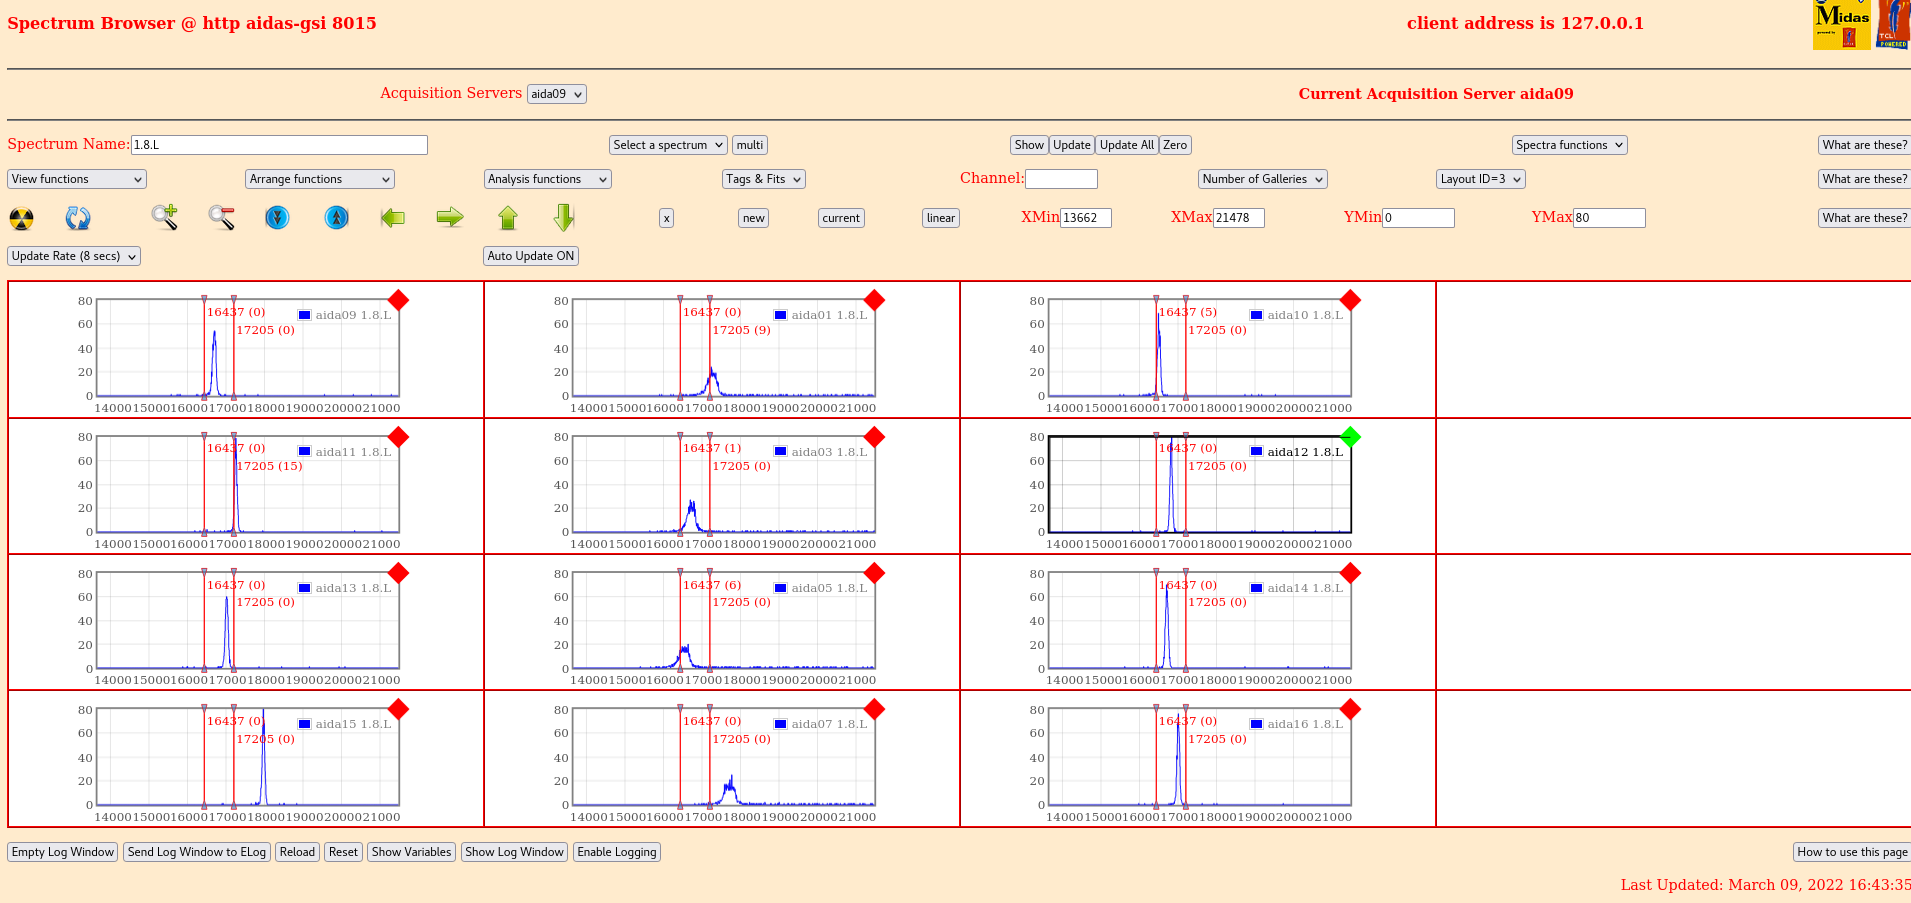Expand the Acquisition Servers aida09 dropdown
Viewport: 1911px width, 903px height.
click(556, 94)
